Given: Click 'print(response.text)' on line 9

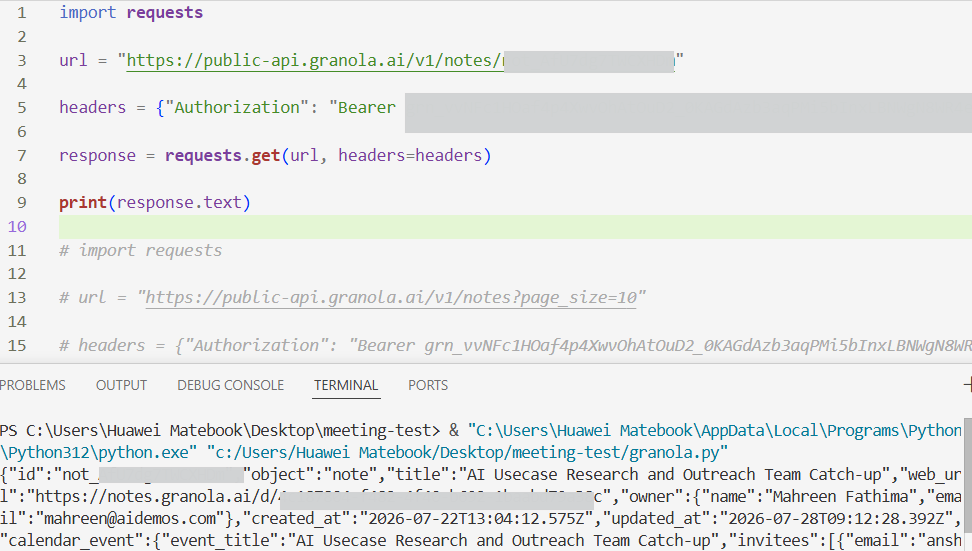Looking at the screenshot, I should [154, 203].
